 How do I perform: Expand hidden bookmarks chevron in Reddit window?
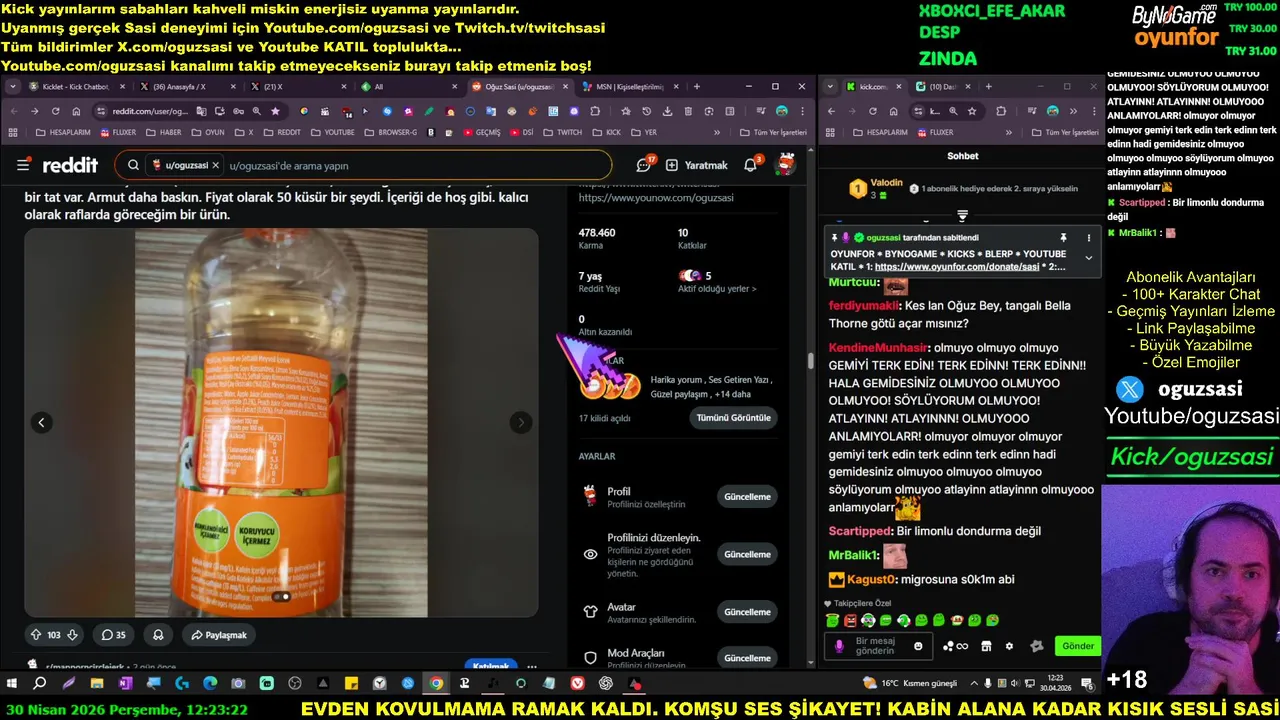click(x=716, y=132)
